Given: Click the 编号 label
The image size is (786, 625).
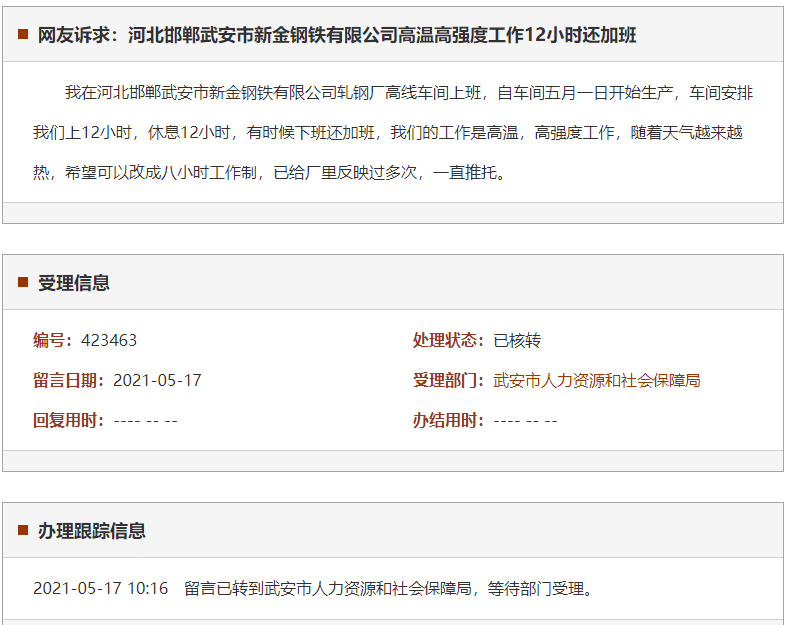Looking at the screenshot, I should [x=53, y=340].
